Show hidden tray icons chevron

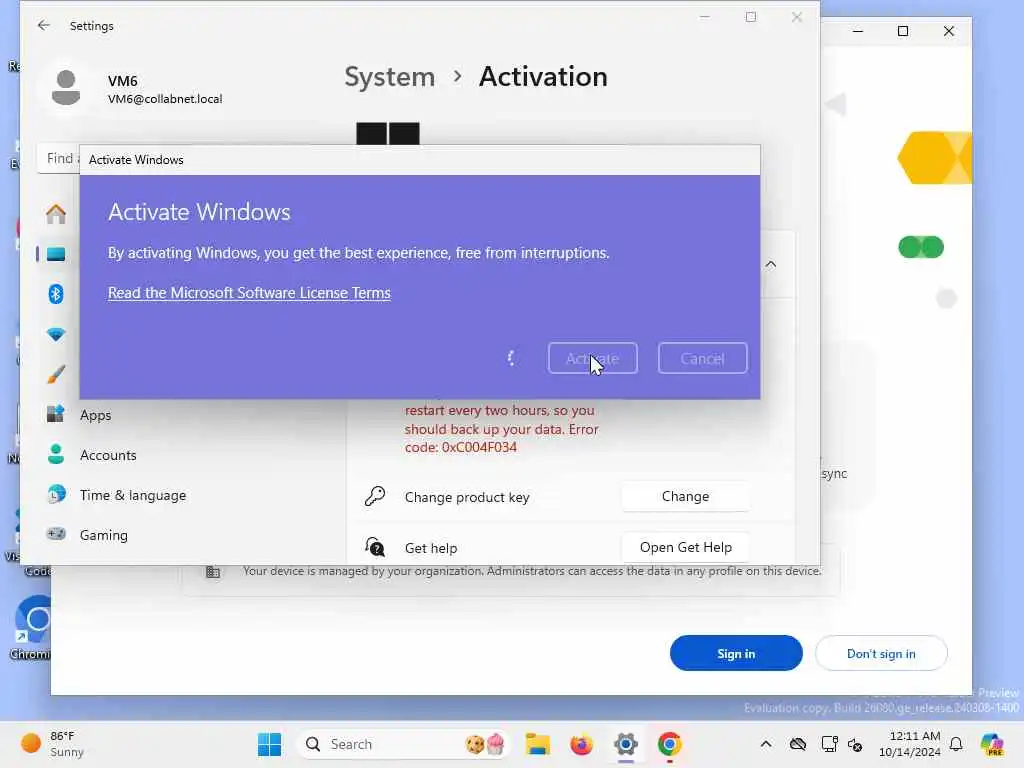766,744
